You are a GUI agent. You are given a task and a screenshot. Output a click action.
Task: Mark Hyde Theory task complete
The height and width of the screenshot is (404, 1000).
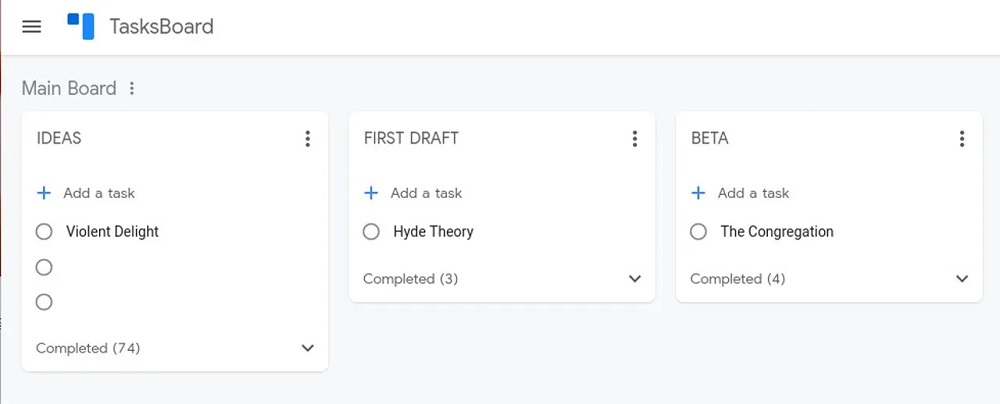pyautogui.click(x=371, y=232)
